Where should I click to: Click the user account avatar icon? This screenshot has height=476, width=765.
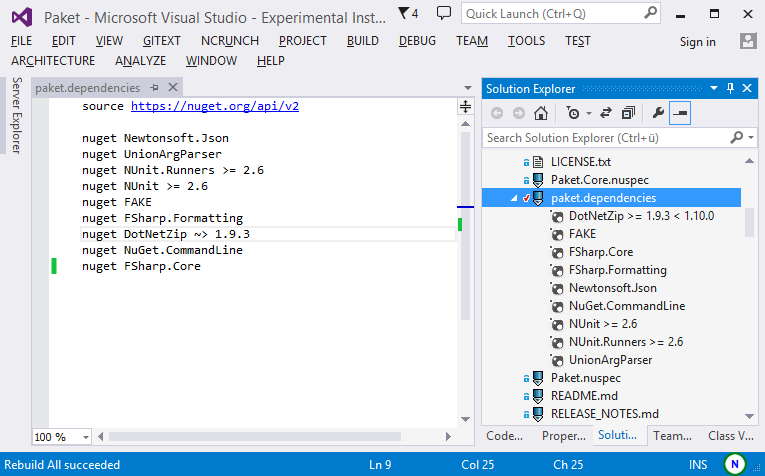tap(747, 41)
